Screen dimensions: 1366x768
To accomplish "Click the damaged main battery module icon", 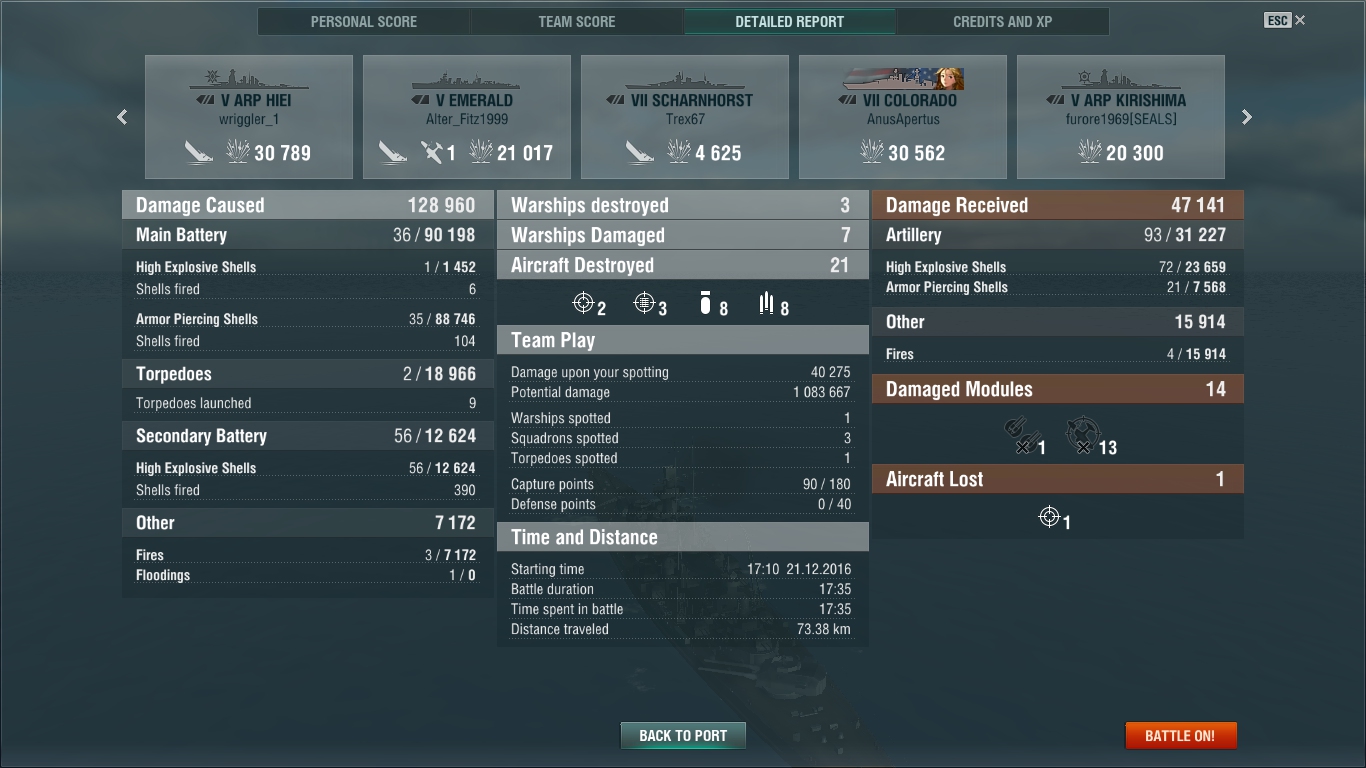I will 1018,434.
